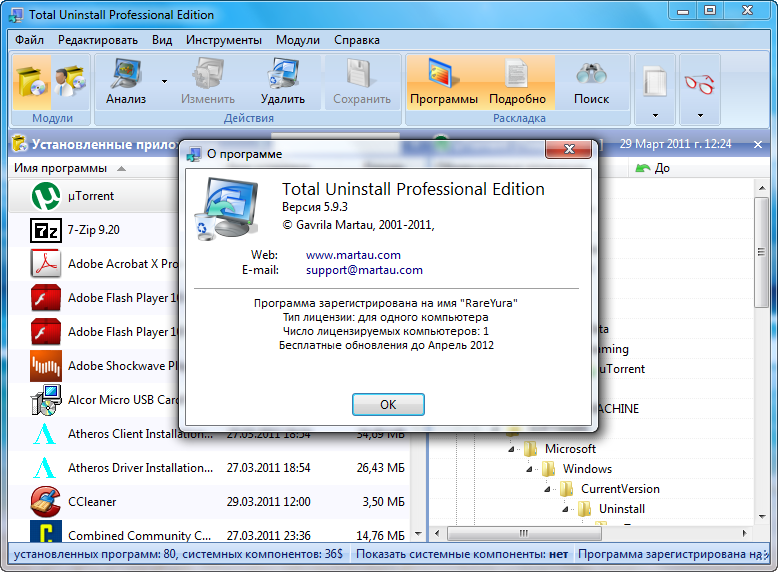Collapse the Uninstall registry folder
778x572 pixels.
click(x=565, y=509)
